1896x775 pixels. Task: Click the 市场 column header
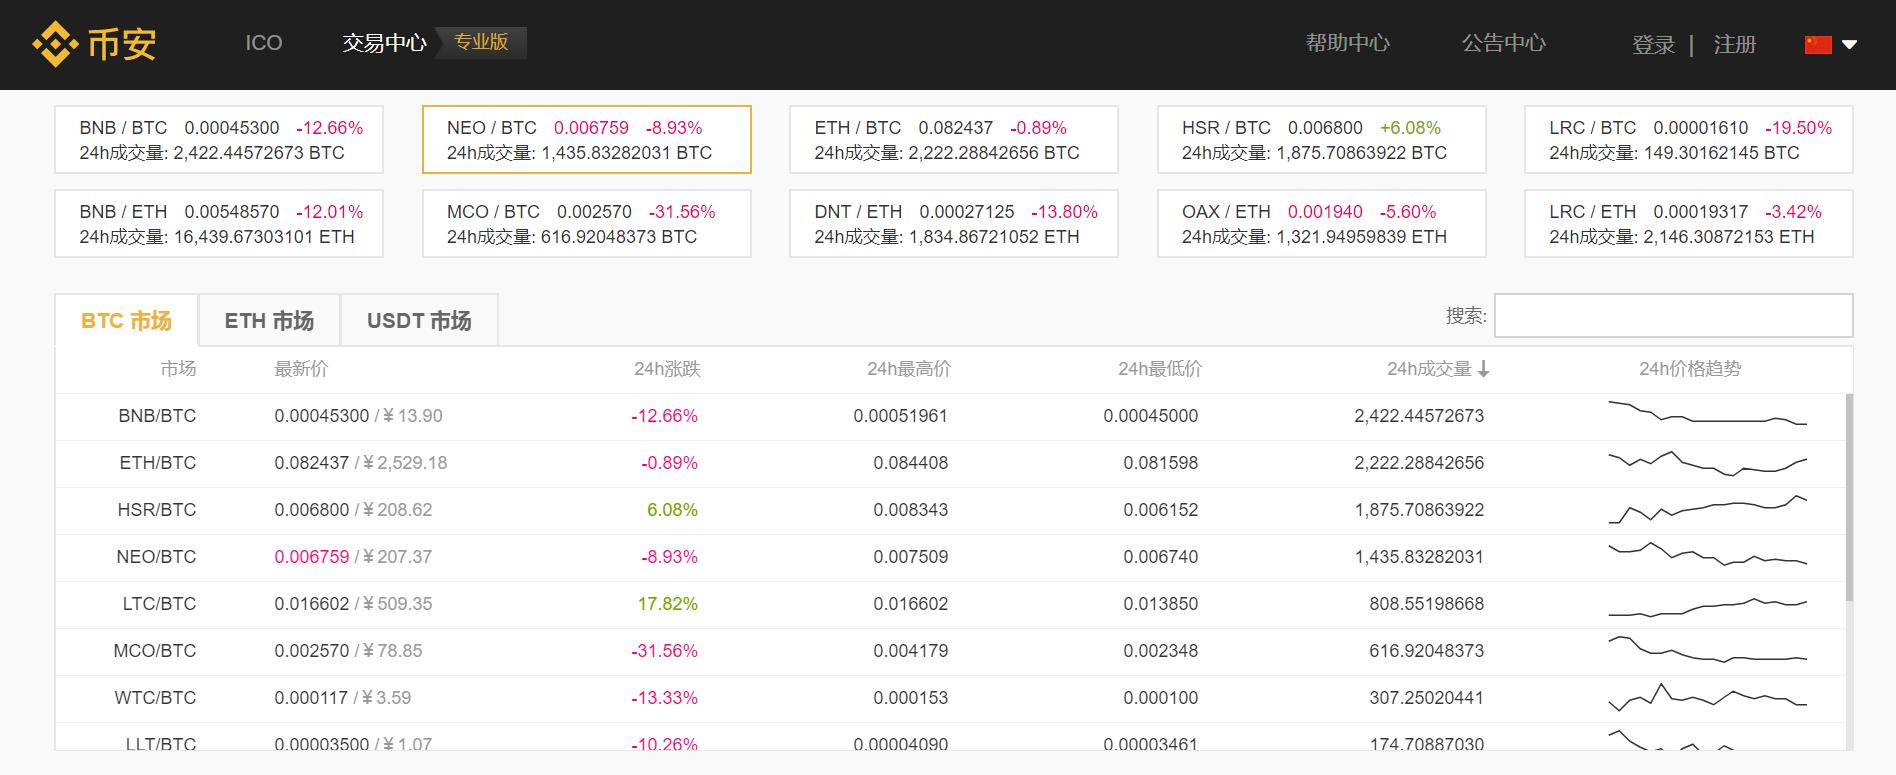tap(178, 369)
